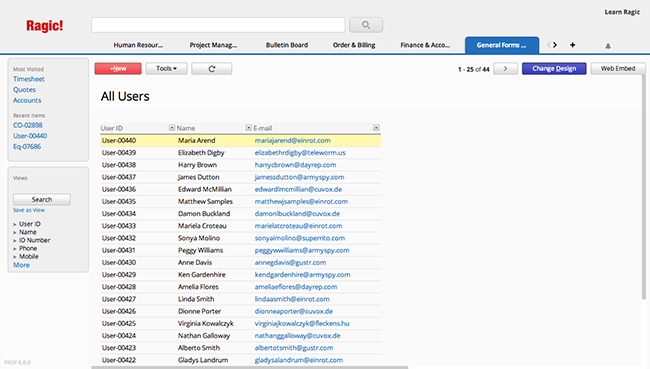Click the left arrow to scroll tabs

(x=548, y=45)
